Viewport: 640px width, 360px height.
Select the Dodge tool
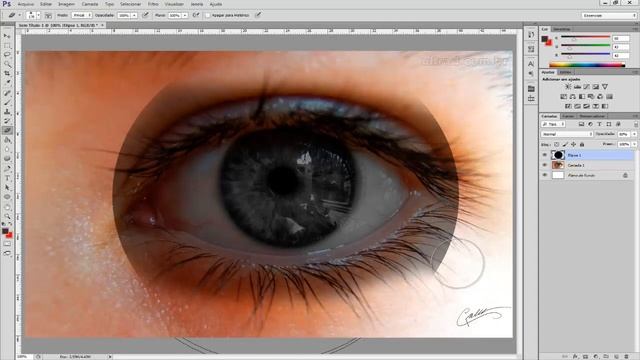point(7,159)
